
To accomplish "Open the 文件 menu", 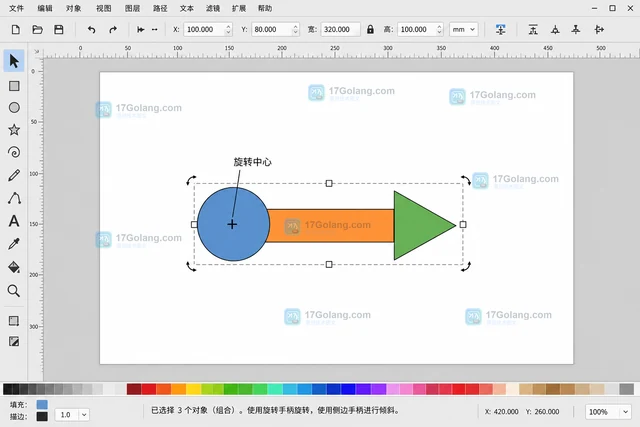I will [x=16, y=8].
